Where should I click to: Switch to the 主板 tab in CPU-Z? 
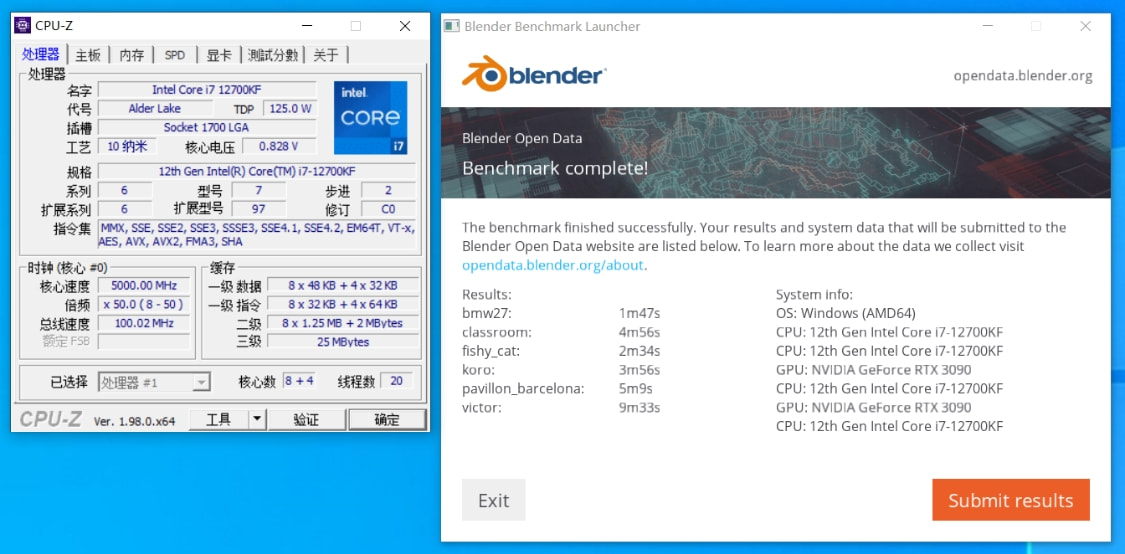(x=88, y=55)
